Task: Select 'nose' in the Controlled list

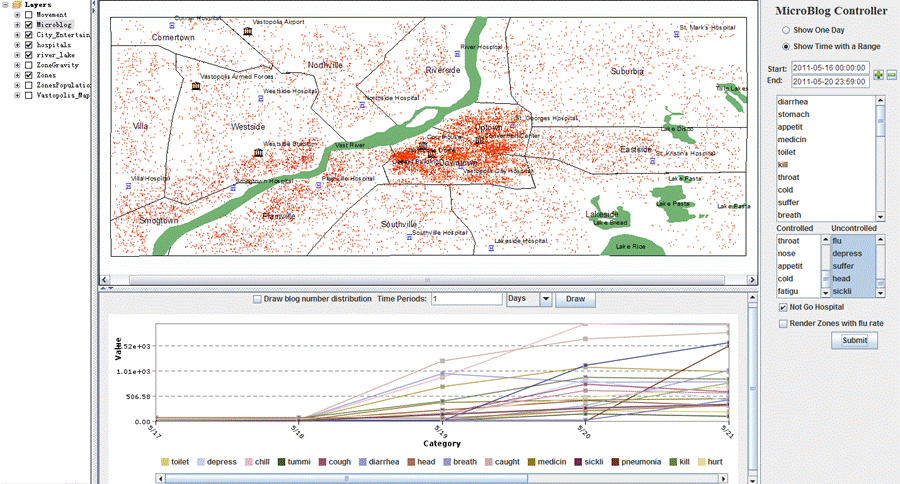Action: click(x=799, y=253)
